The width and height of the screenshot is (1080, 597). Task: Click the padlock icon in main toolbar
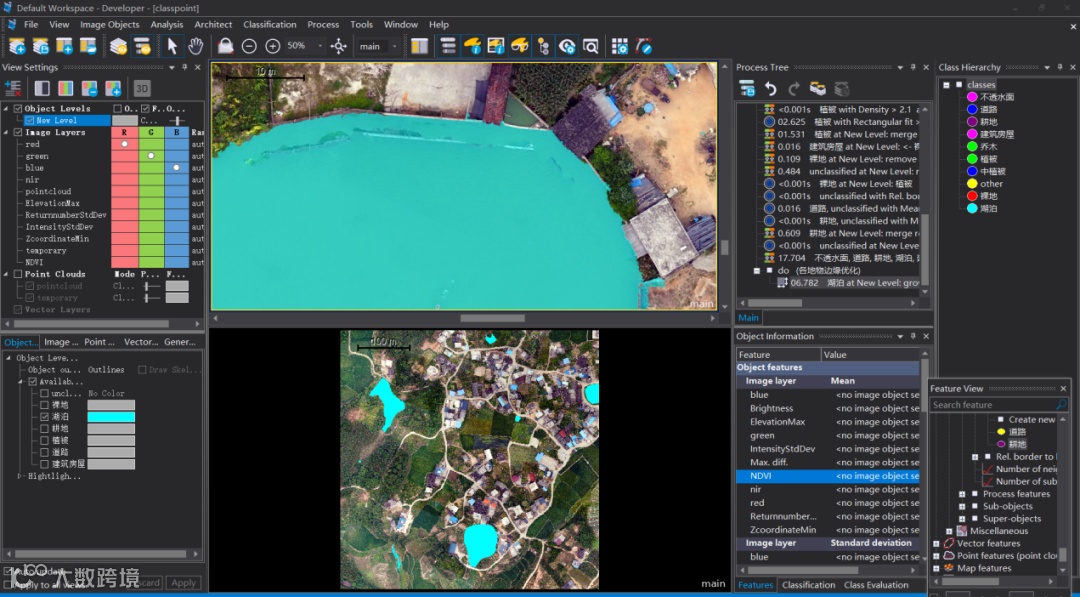point(225,46)
